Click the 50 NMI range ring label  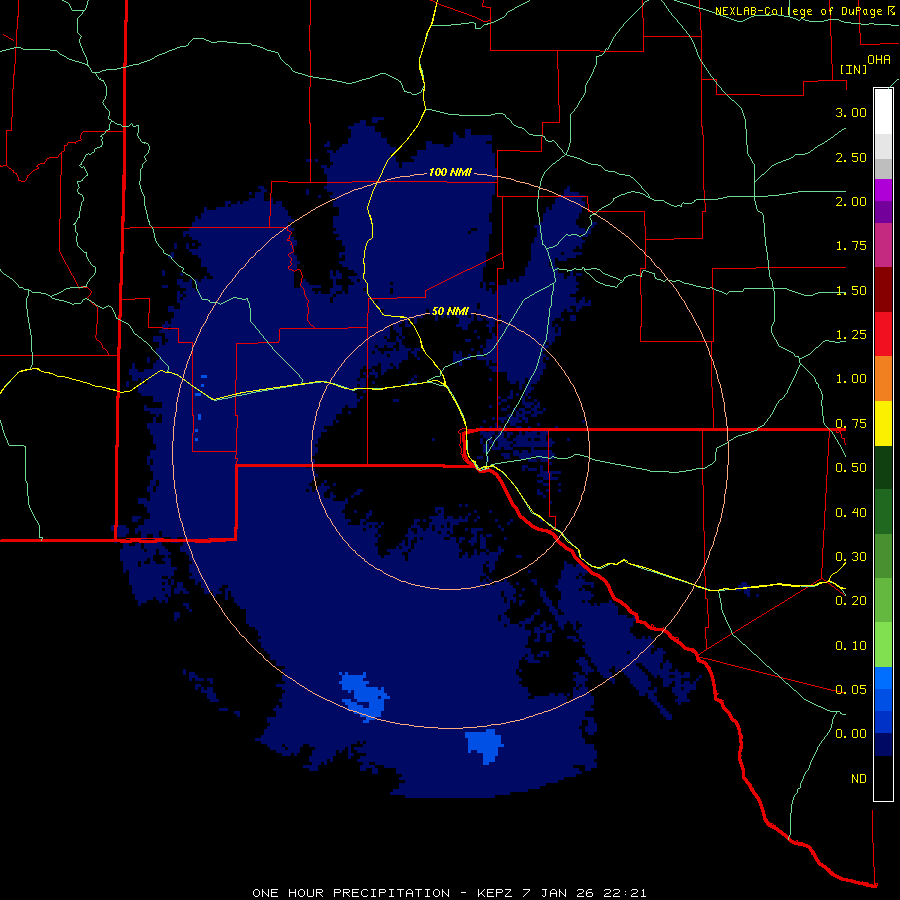pos(450,311)
